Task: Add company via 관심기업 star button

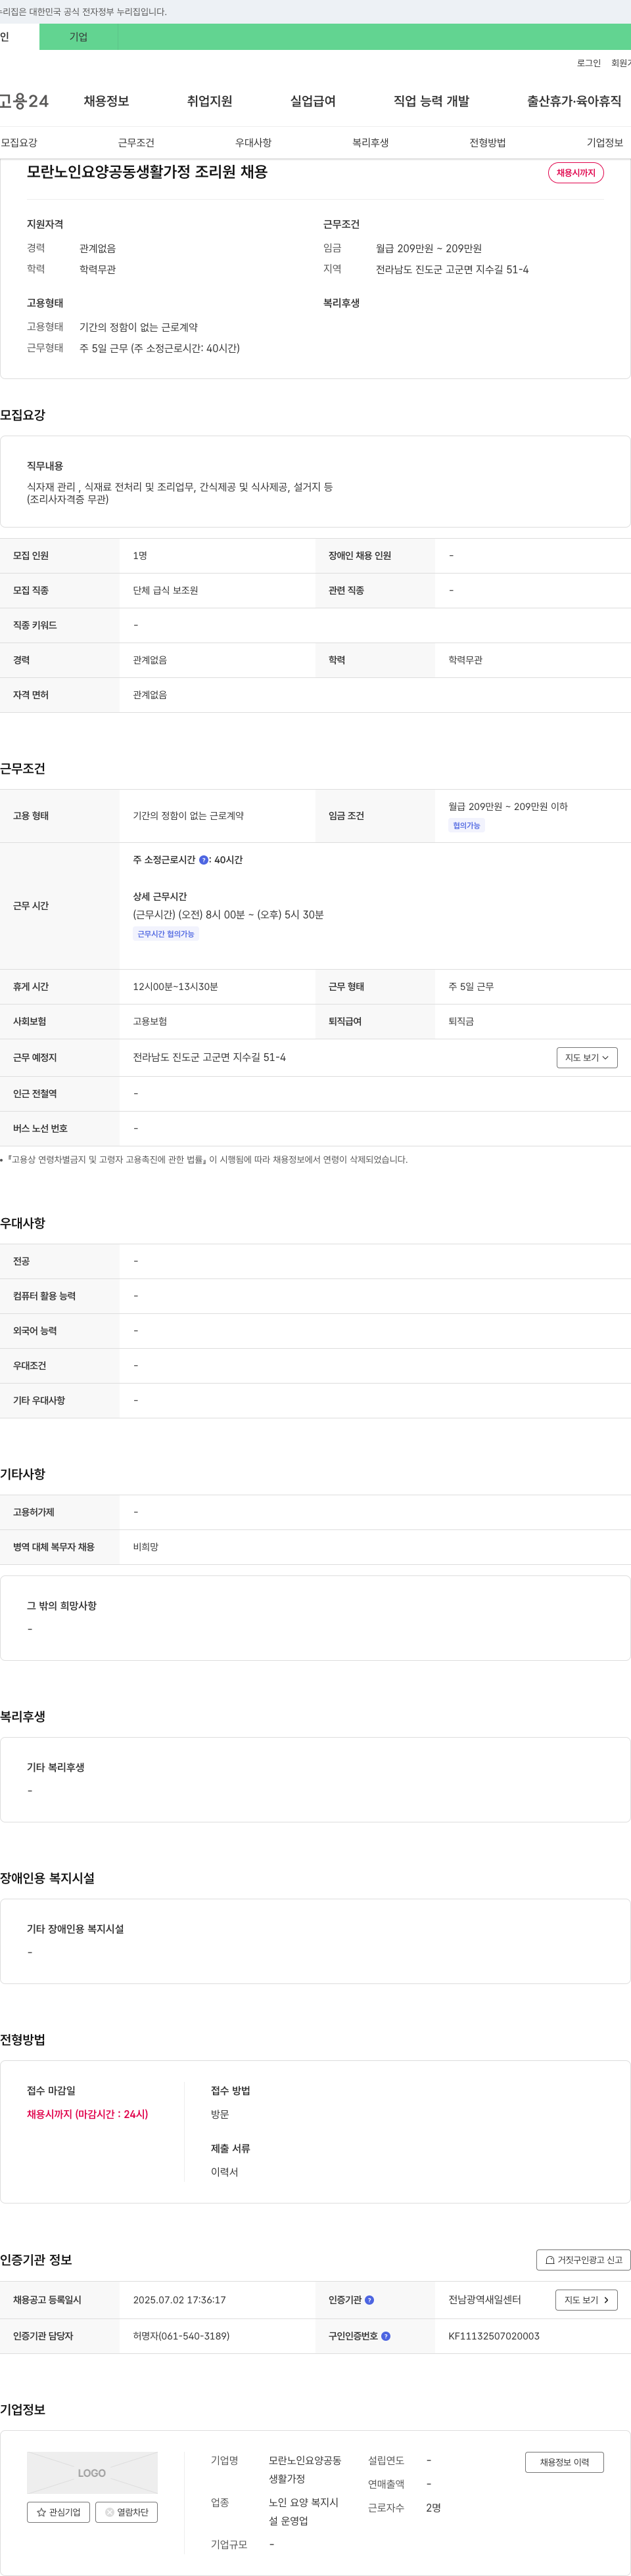Action: coord(58,2512)
